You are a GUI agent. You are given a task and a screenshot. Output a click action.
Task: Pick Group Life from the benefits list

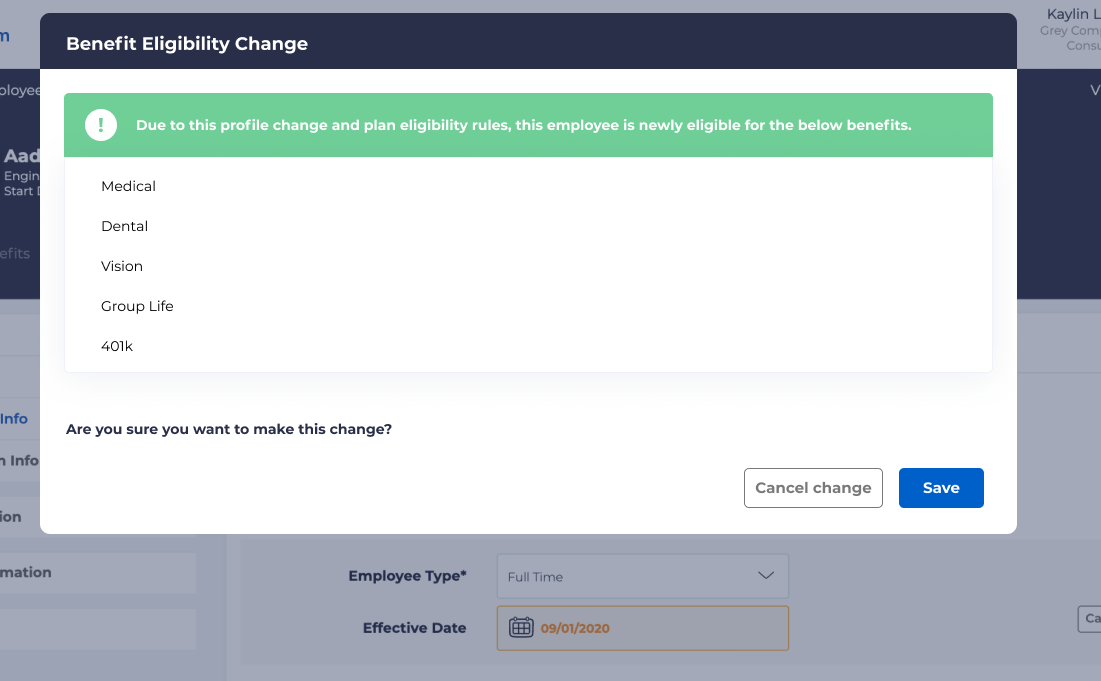coord(137,306)
